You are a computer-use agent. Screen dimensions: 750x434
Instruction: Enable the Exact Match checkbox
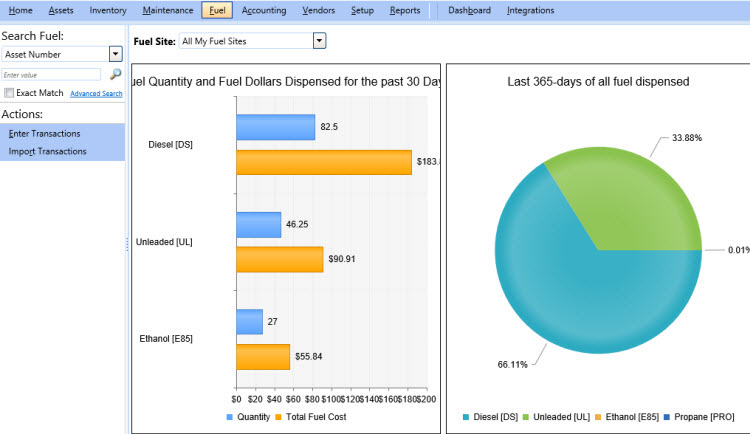(x=9, y=93)
